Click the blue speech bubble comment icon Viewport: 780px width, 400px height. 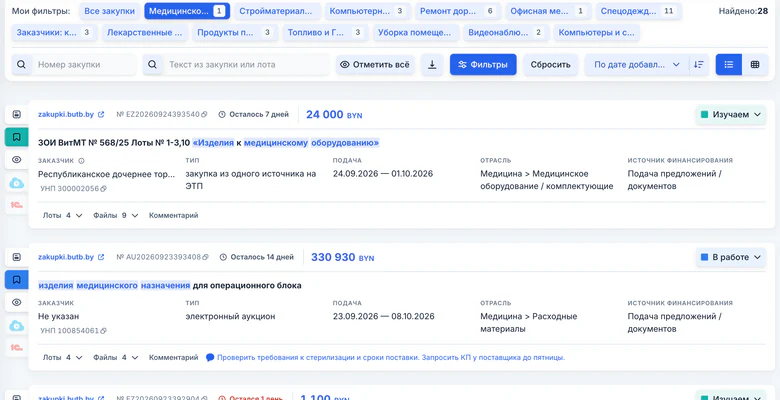(x=210, y=357)
